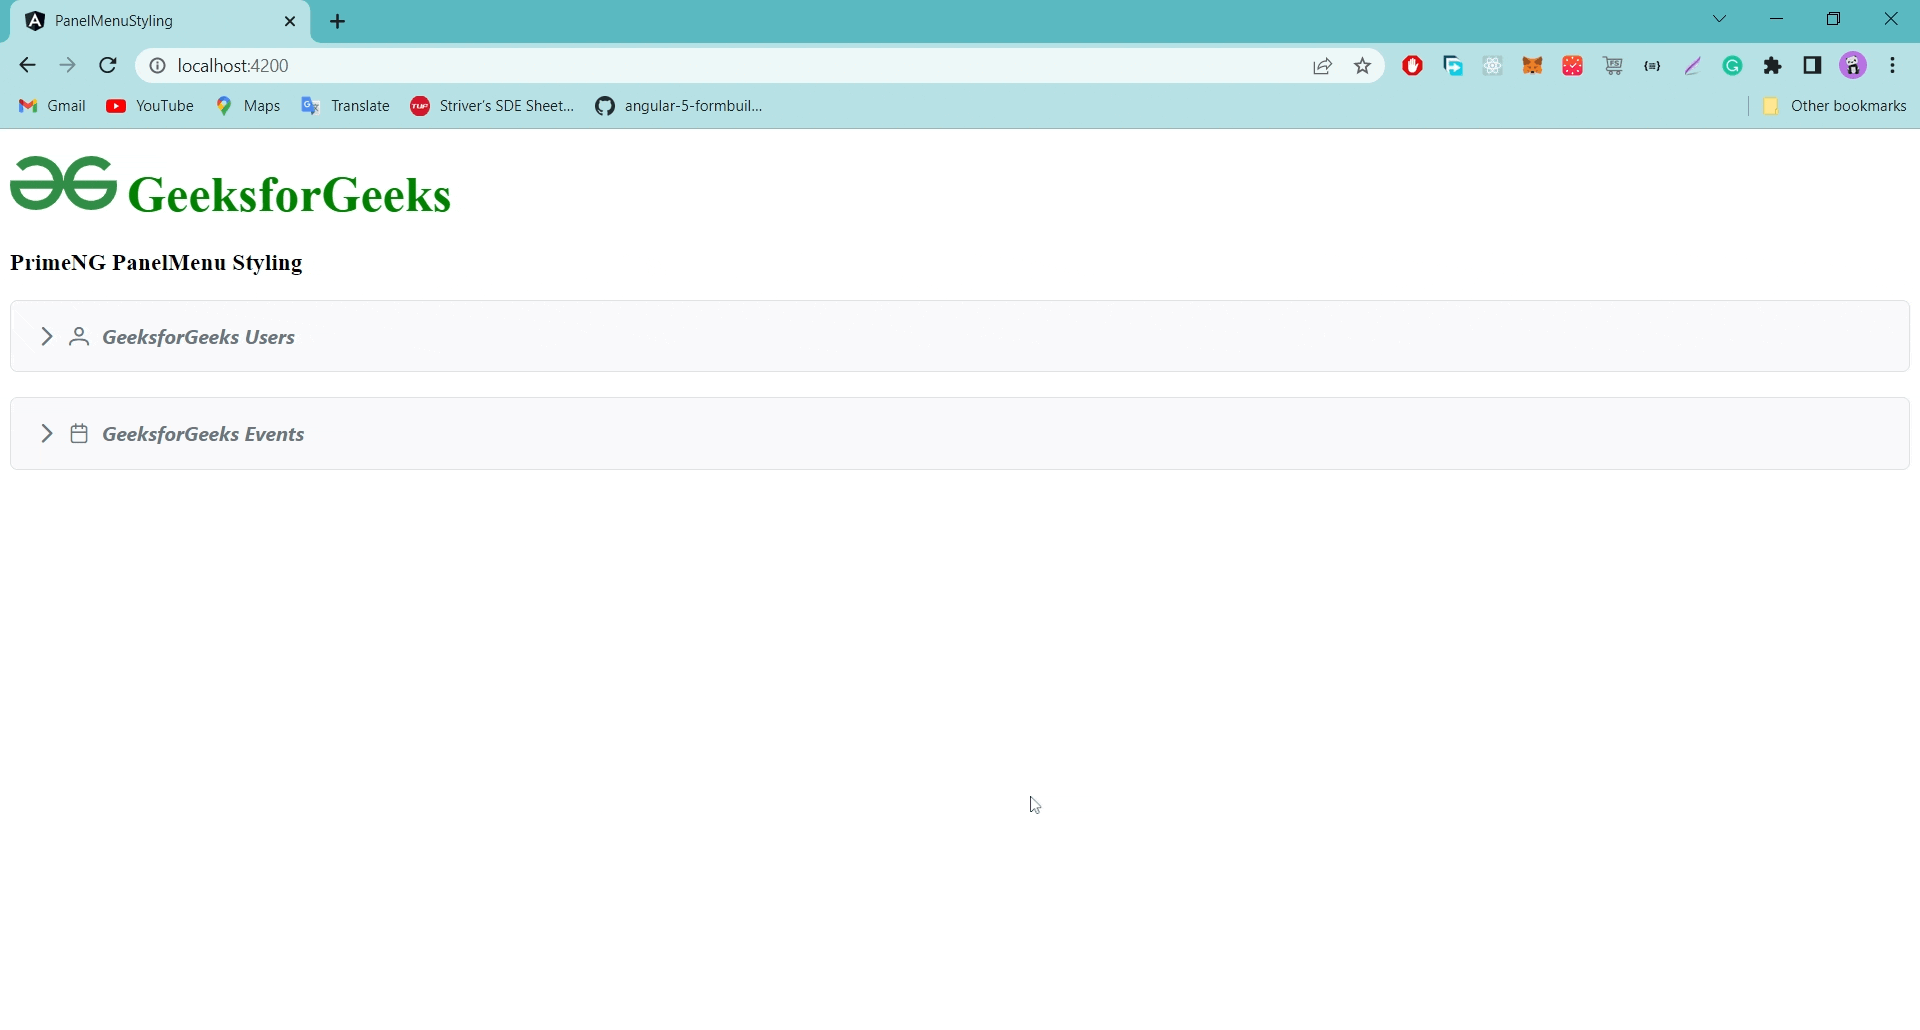
Task: Open the MetaMask fox extension
Action: 1533,66
